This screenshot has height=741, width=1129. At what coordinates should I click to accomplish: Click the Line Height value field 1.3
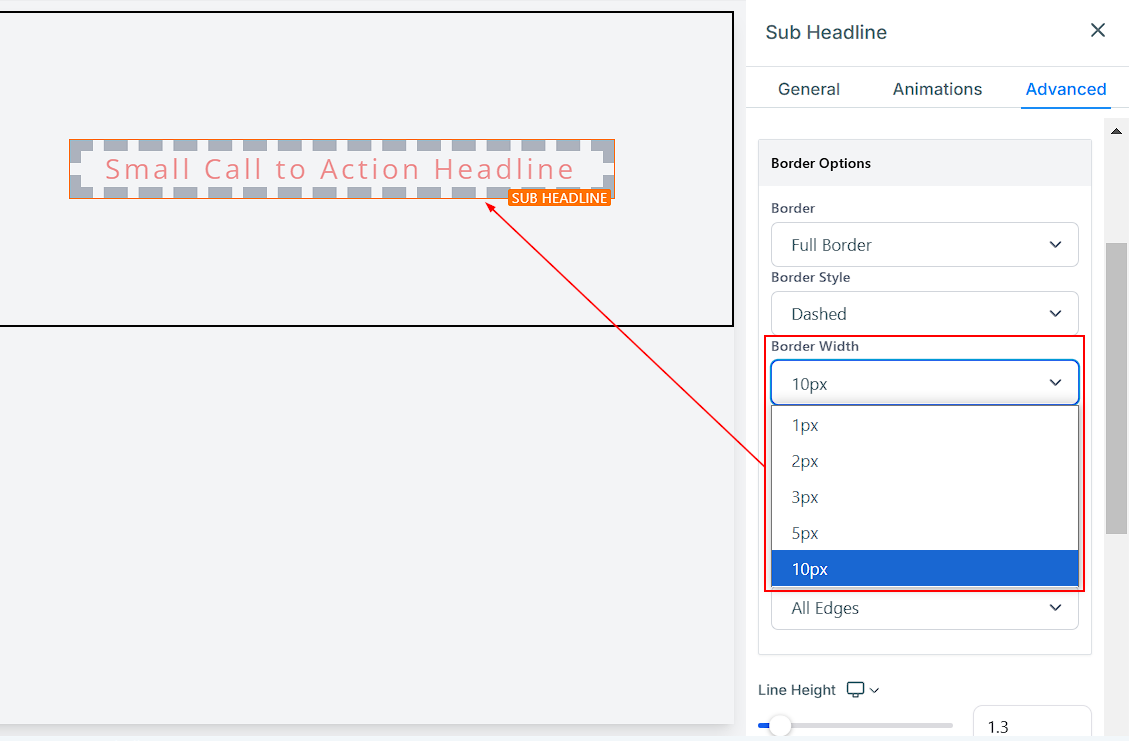coord(1032,724)
